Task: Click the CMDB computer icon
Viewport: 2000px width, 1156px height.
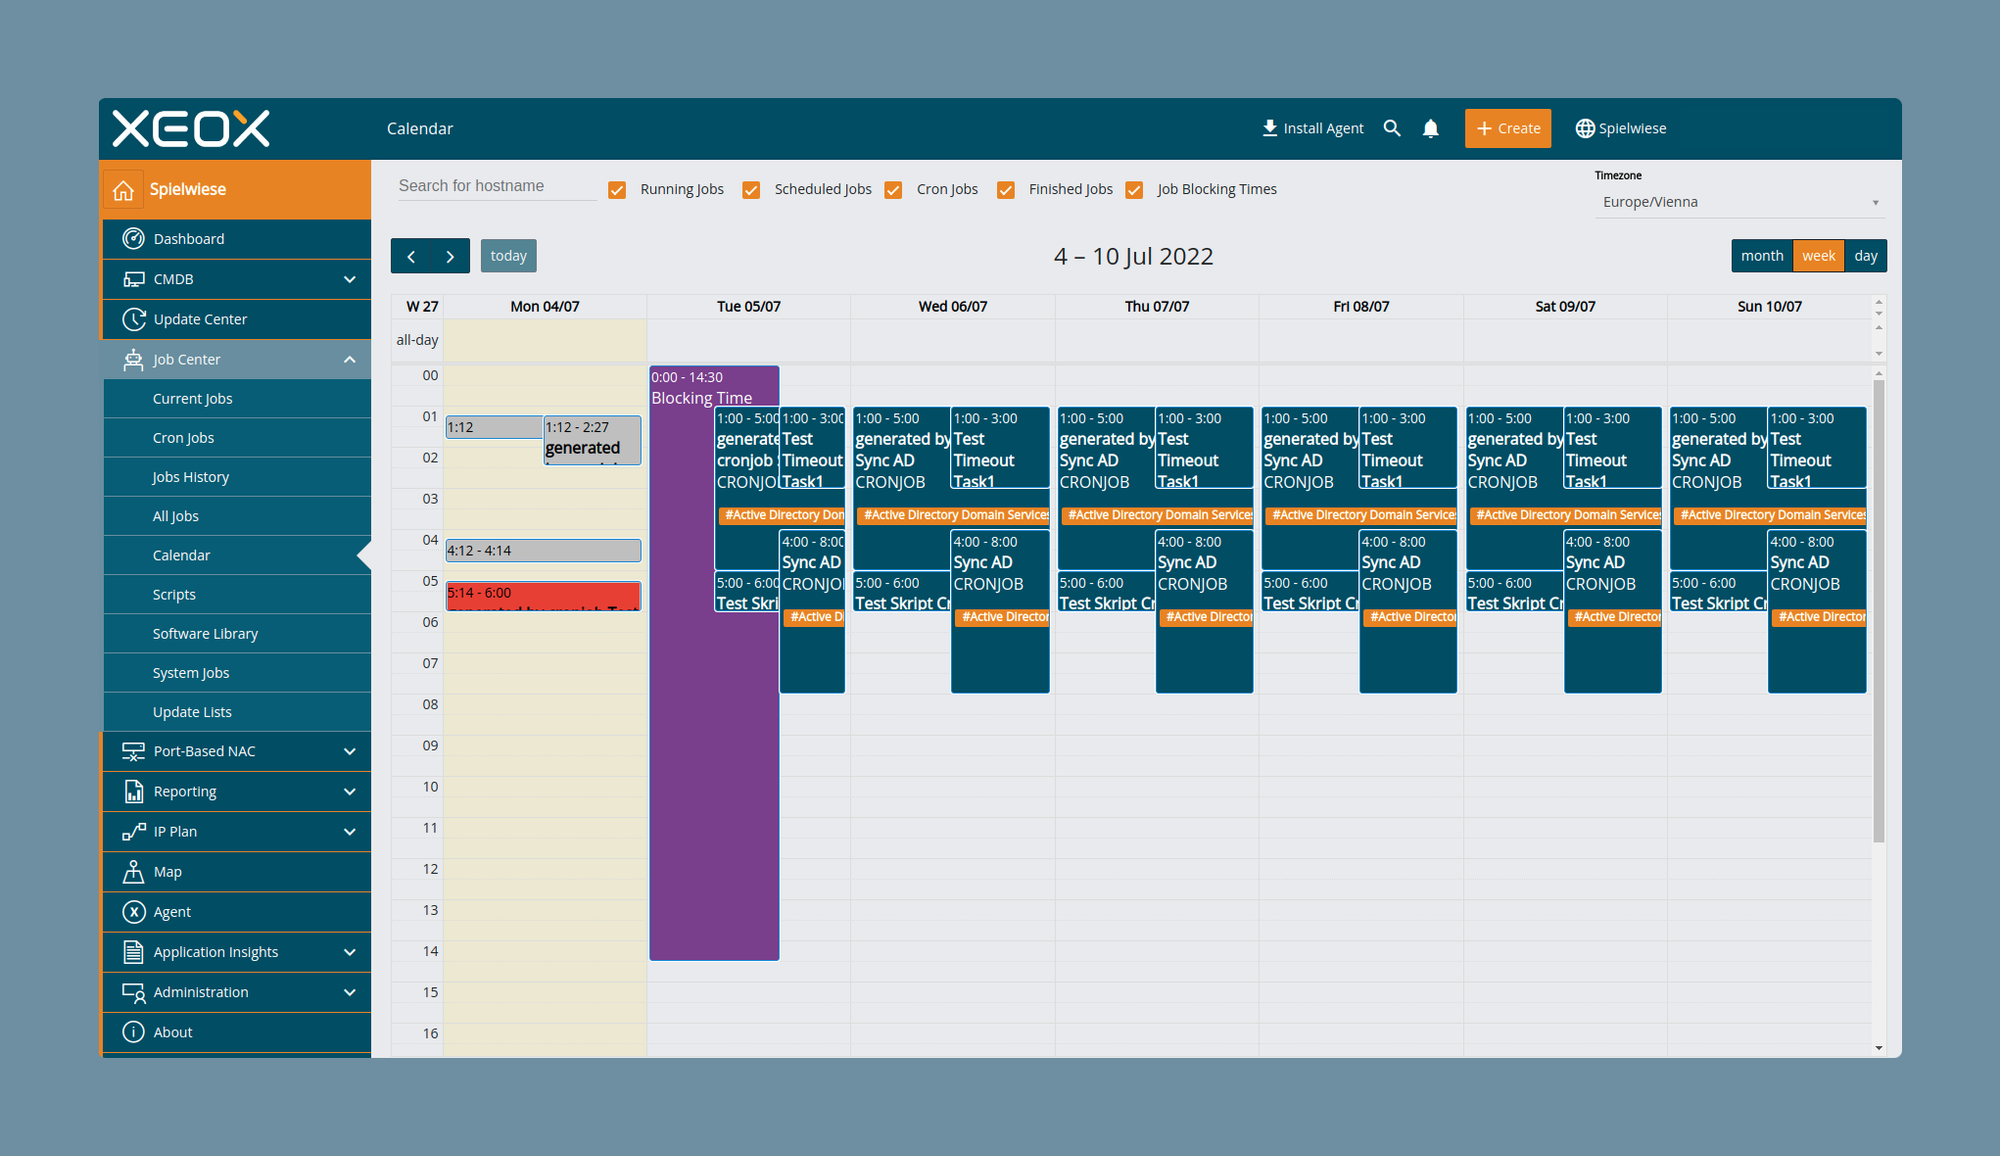Action: [x=133, y=279]
